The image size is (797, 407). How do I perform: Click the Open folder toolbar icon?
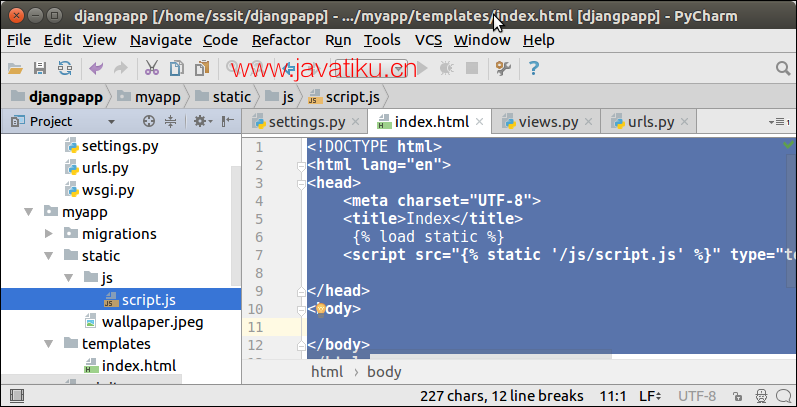(15, 68)
